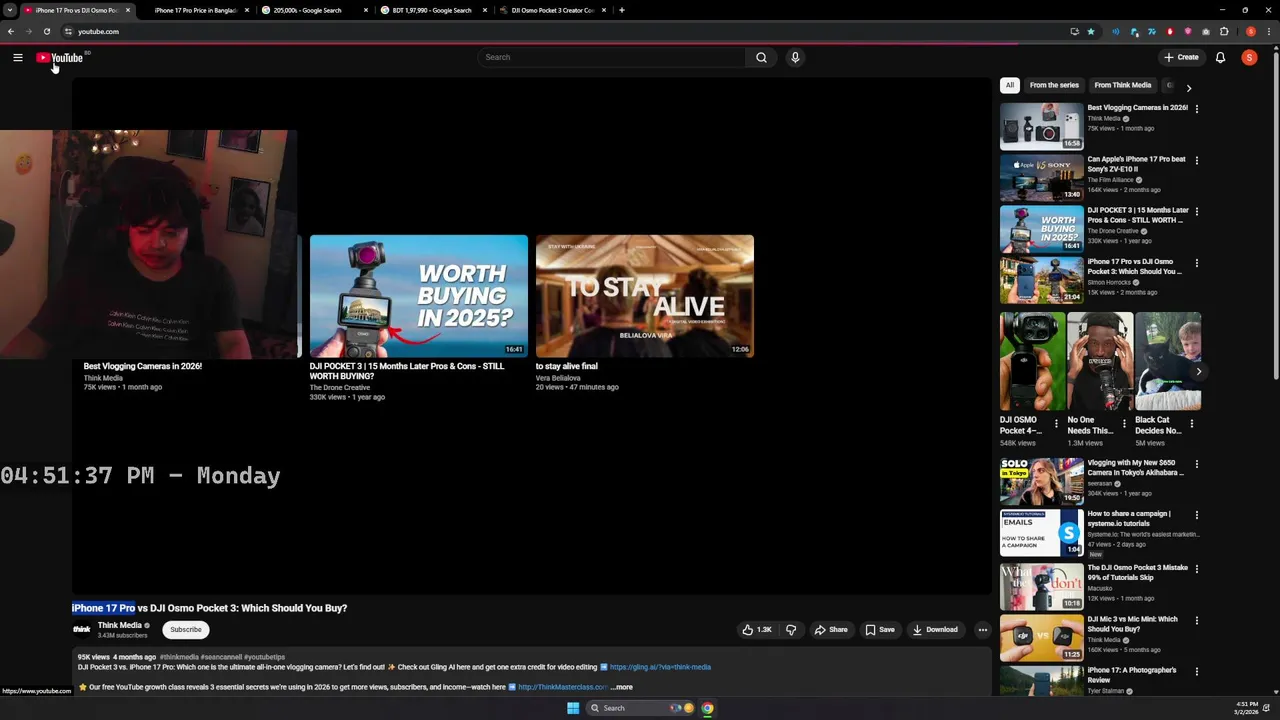Click the search magnifier button
The image size is (1280, 720).
pos(761,57)
